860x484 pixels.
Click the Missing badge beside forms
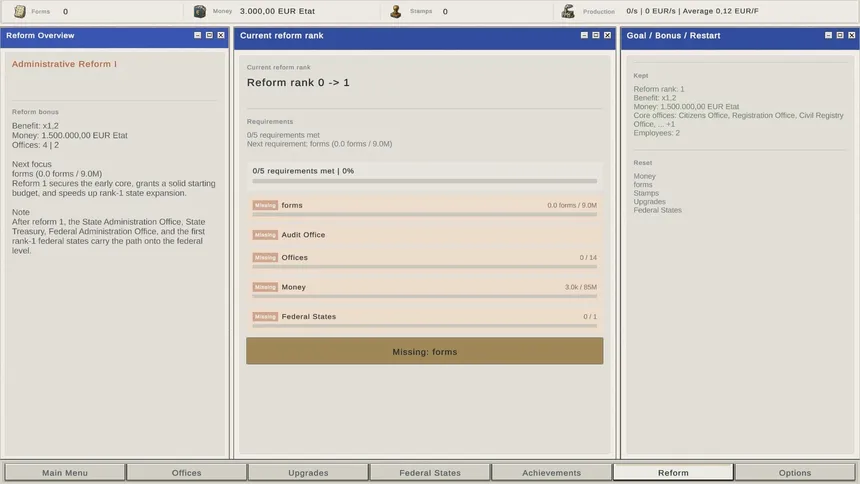pyautogui.click(x=265, y=205)
